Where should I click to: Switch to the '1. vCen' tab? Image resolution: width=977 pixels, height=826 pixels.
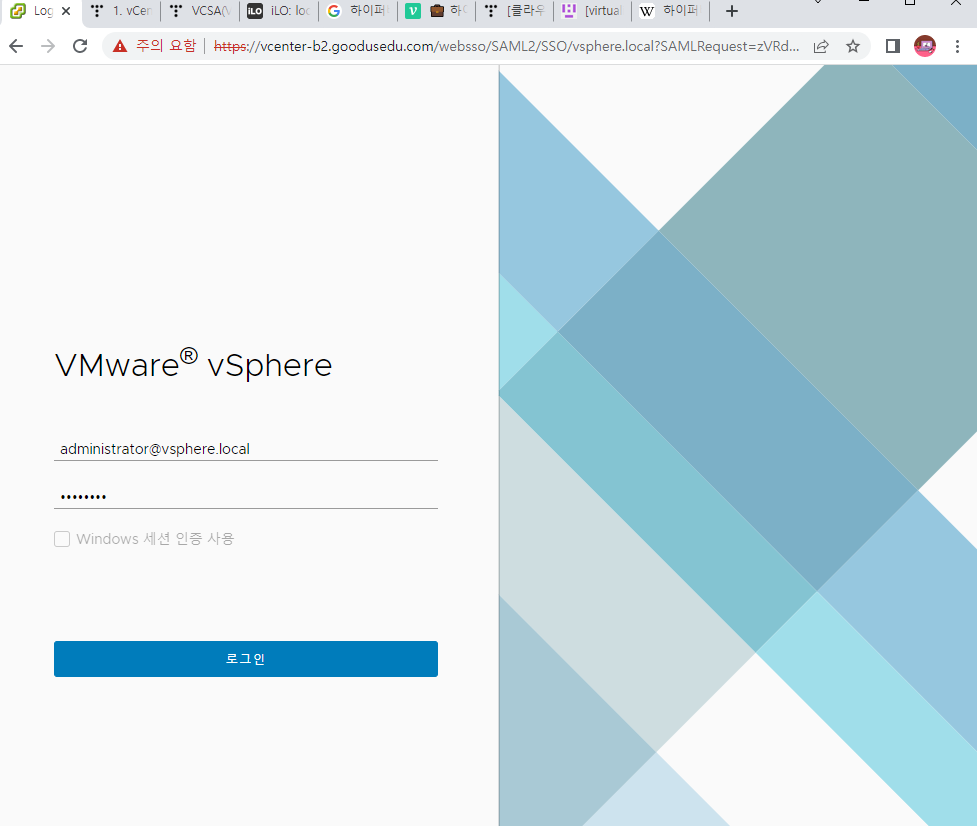[122, 11]
